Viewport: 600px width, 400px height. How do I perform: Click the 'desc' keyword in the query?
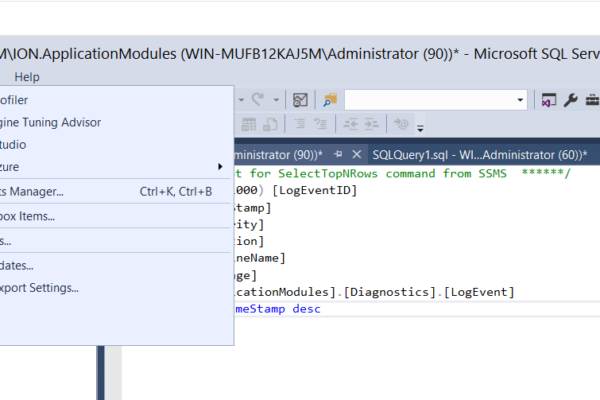point(307,309)
